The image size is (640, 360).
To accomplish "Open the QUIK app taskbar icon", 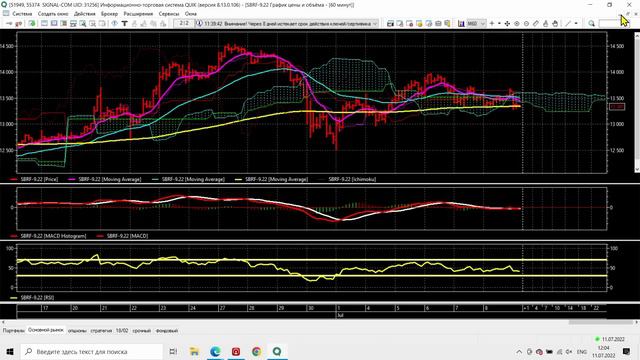I will click(x=277, y=351).
